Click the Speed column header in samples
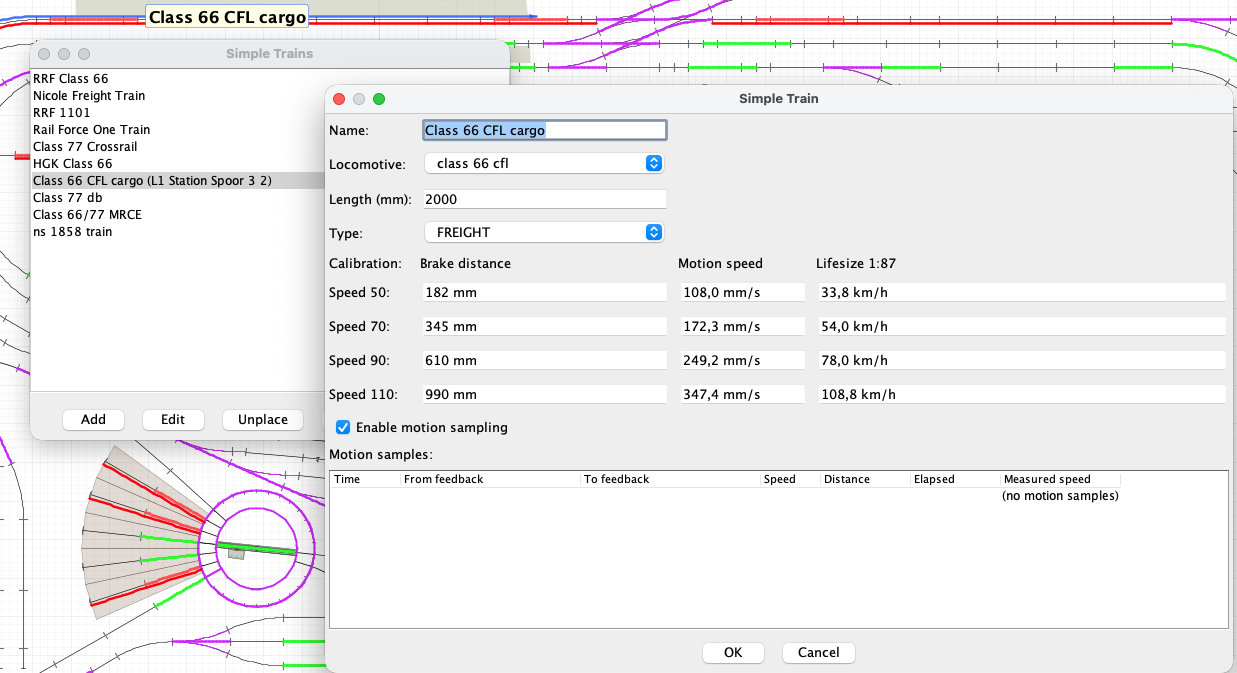The height and width of the screenshot is (673, 1237). [x=790, y=479]
